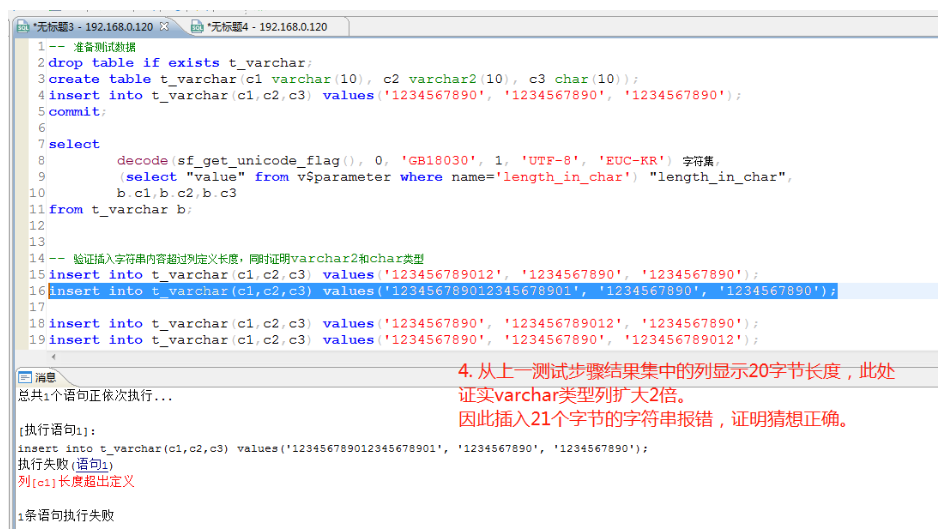The width and height of the screenshot is (948, 529).
Task: Click the highlighted insert statement on line 16
Action: tap(443, 291)
